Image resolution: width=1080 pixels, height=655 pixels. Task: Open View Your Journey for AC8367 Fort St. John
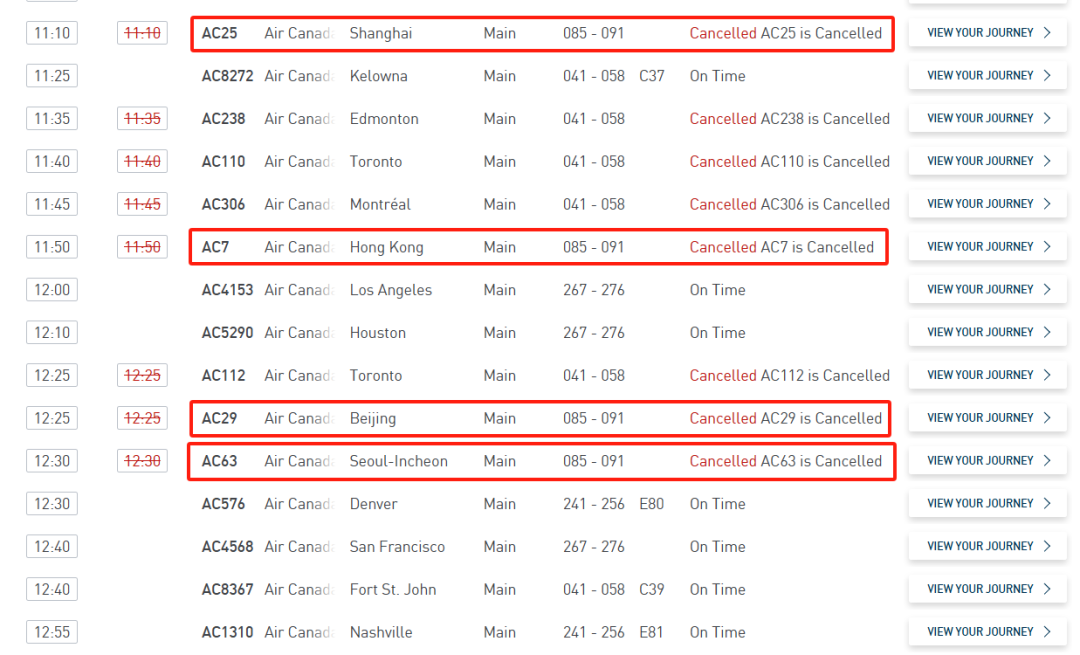pyautogui.click(x=987, y=589)
